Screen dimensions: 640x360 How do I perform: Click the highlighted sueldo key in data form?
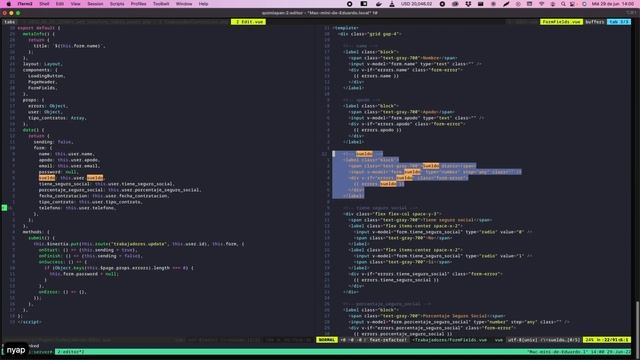[47, 178]
